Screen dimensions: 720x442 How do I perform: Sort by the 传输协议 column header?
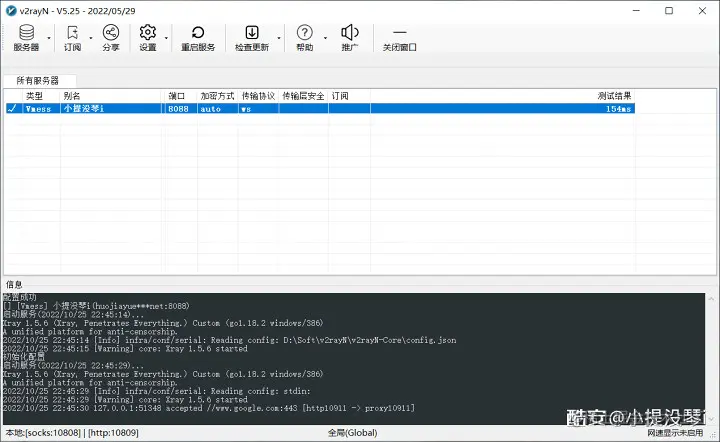tap(258, 96)
